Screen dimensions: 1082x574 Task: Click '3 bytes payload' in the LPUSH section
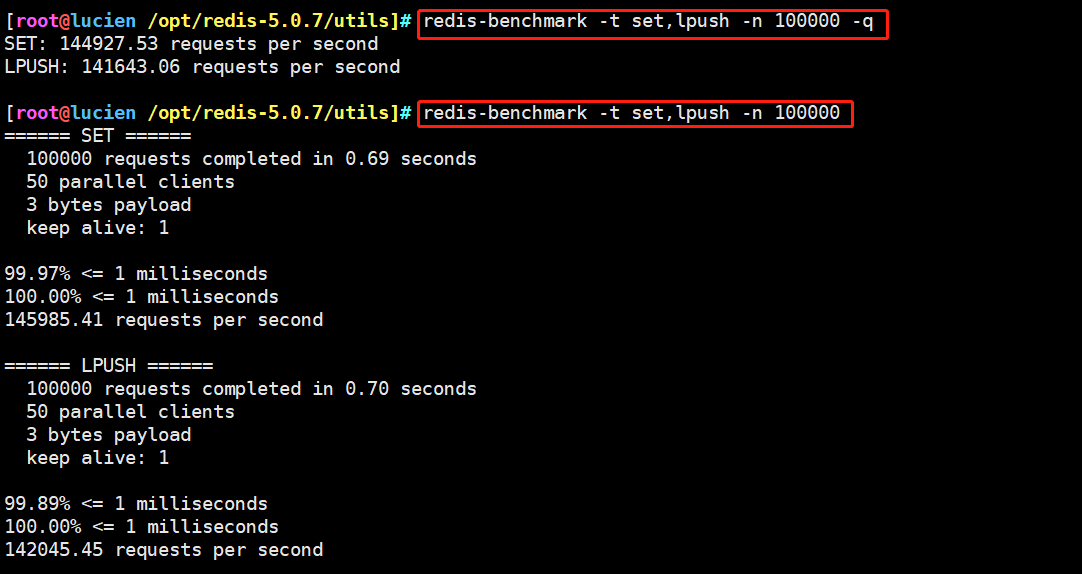[108, 435]
